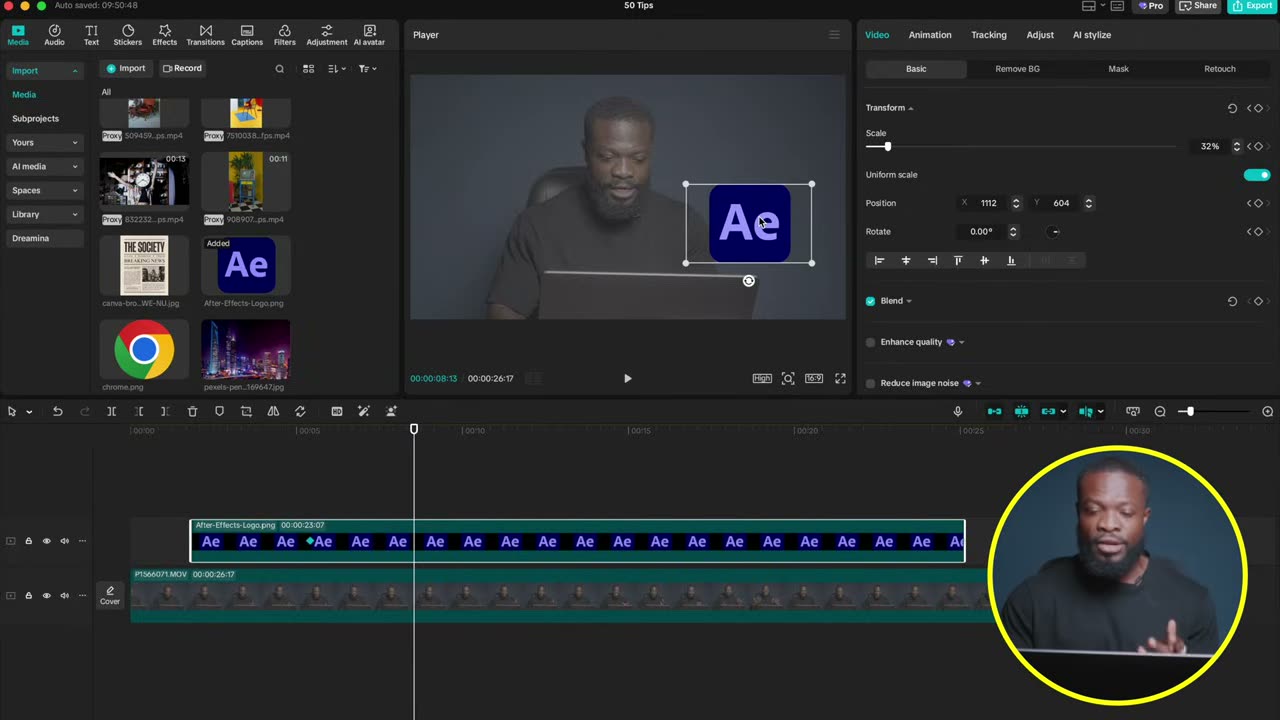The height and width of the screenshot is (720, 1280).
Task: Open the Adjustment panel
Action: [327, 35]
